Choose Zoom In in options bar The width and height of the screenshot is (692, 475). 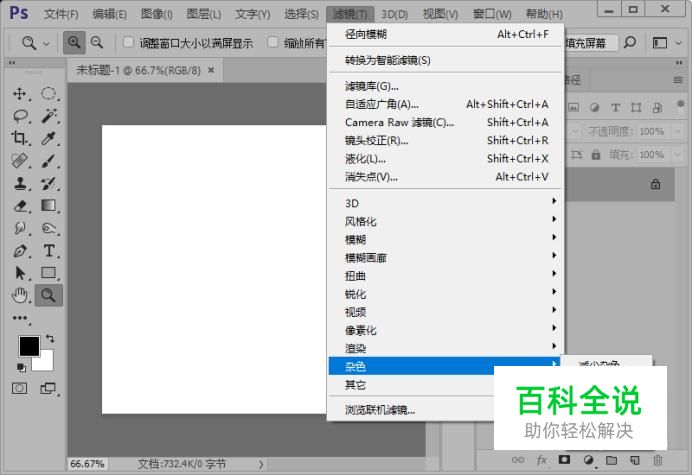[74, 43]
